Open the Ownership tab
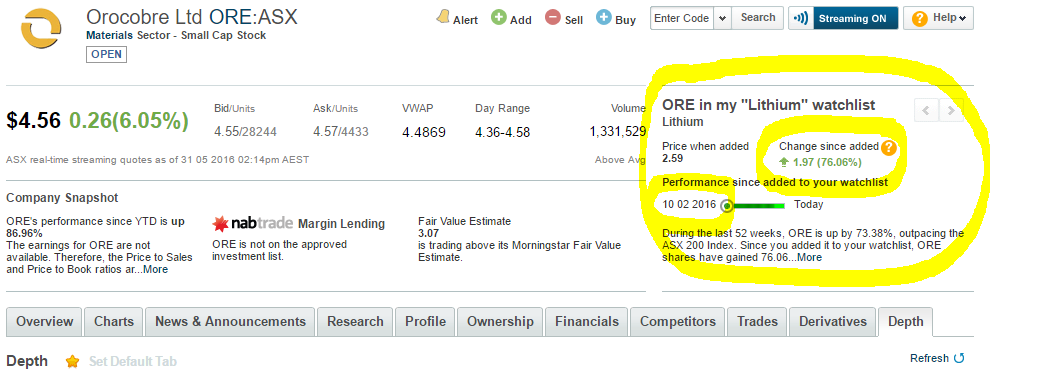This screenshot has width=1044, height=371. point(500,322)
